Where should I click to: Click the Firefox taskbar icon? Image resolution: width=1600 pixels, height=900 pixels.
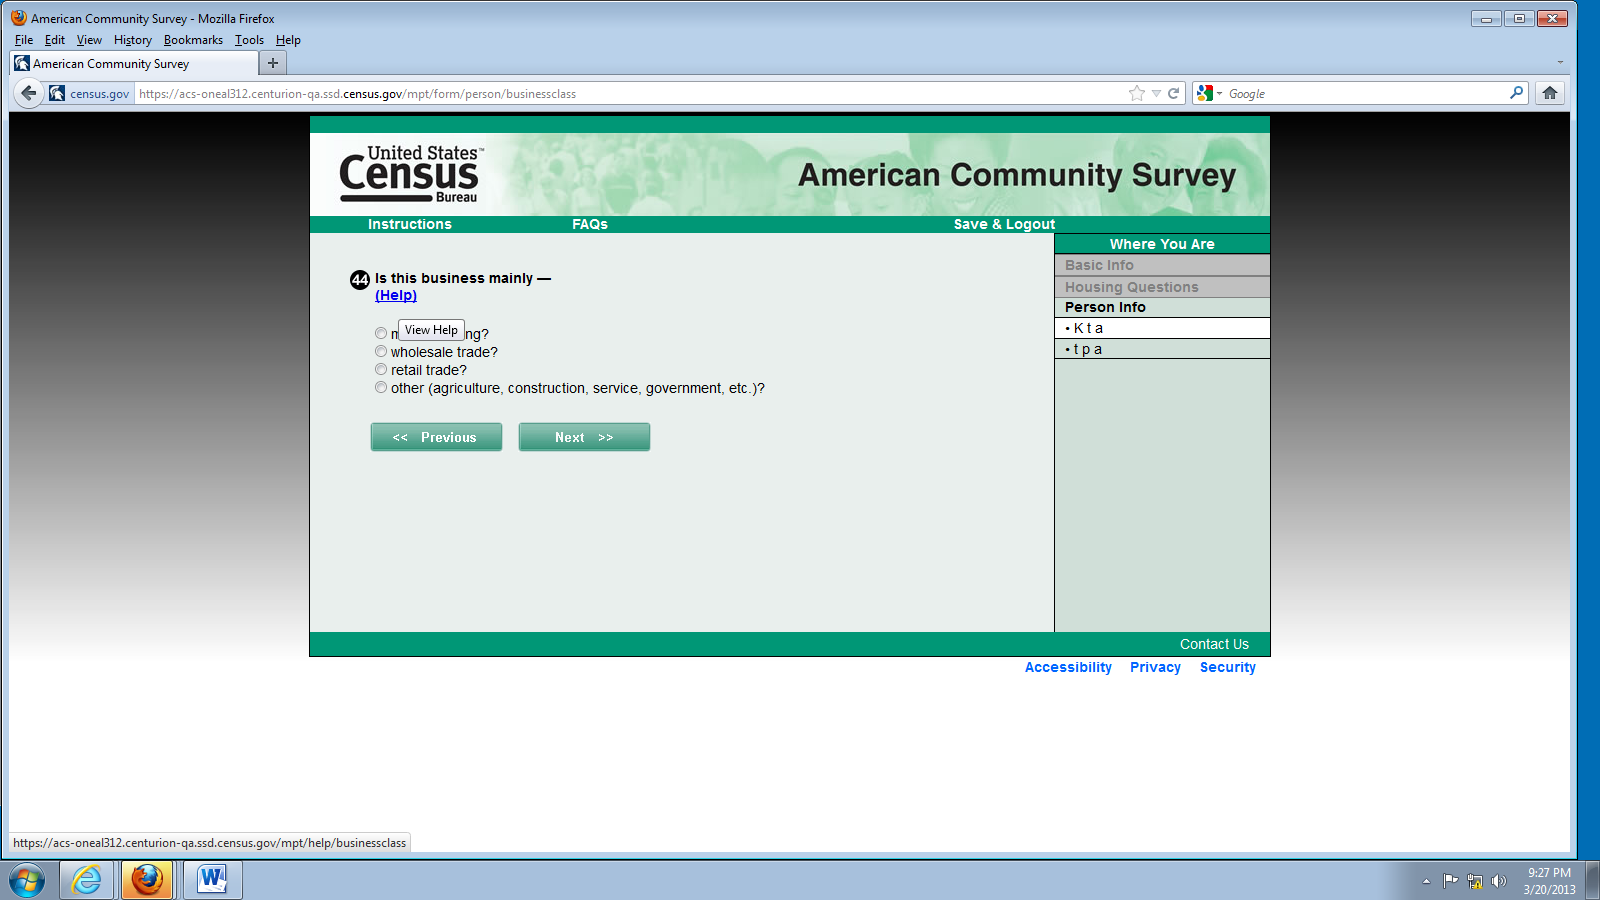147,880
